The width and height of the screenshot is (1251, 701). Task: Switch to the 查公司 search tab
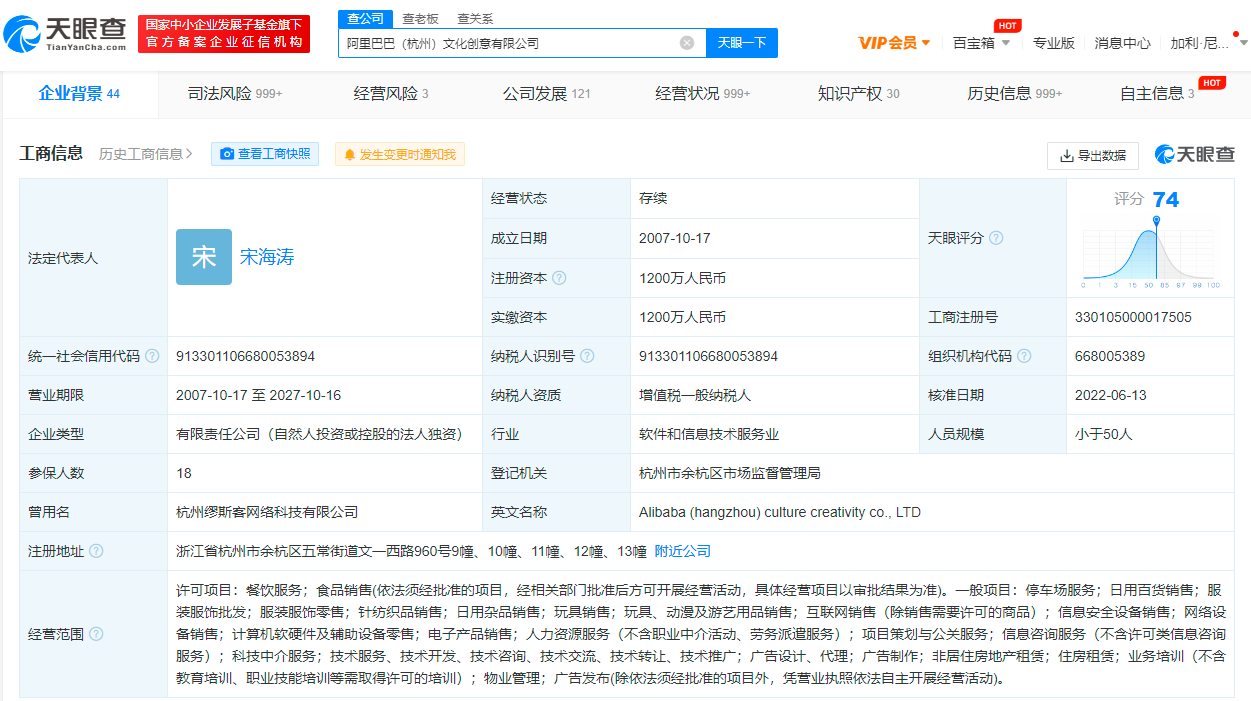364,18
